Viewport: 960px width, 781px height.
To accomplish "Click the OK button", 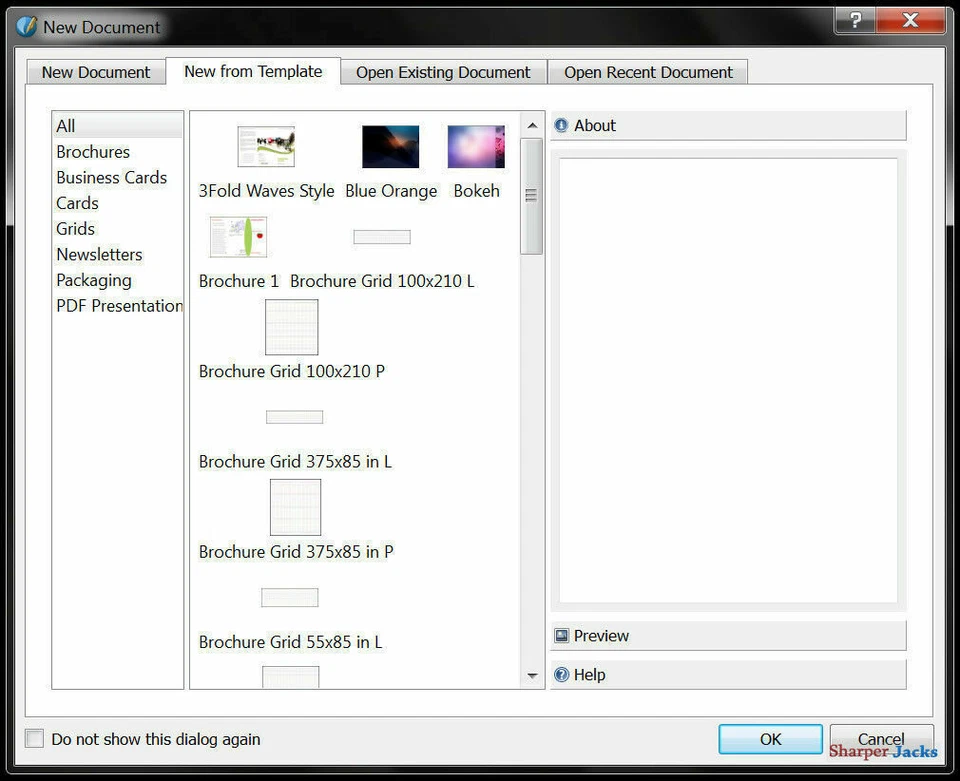I will tap(770, 739).
